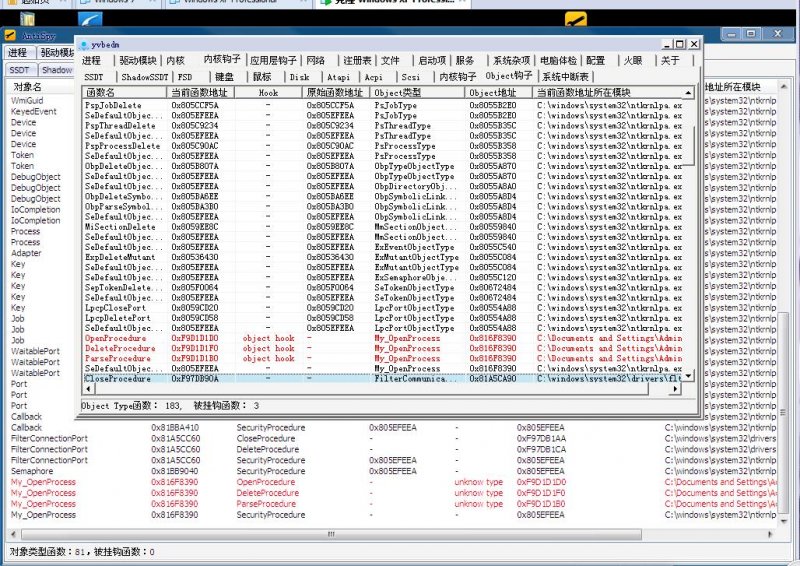
Task: Click the AntiSpy title bar icon
Action: coord(10,36)
